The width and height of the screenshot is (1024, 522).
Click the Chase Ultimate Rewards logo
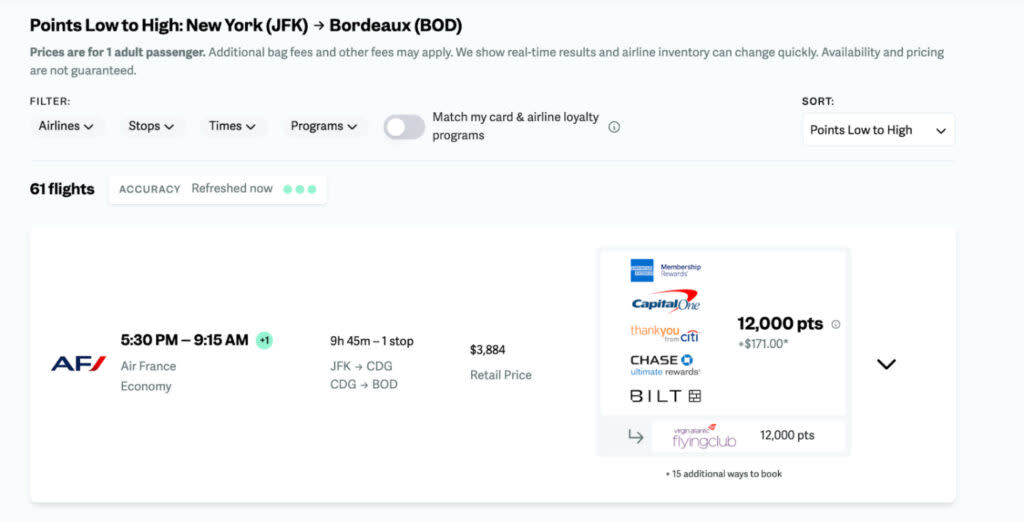pos(665,365)
